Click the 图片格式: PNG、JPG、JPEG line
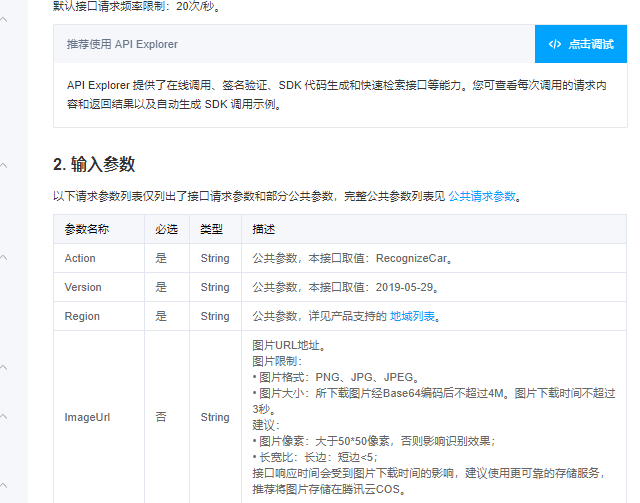The width and height of the screenshot is (640, 503). (336, 377)
